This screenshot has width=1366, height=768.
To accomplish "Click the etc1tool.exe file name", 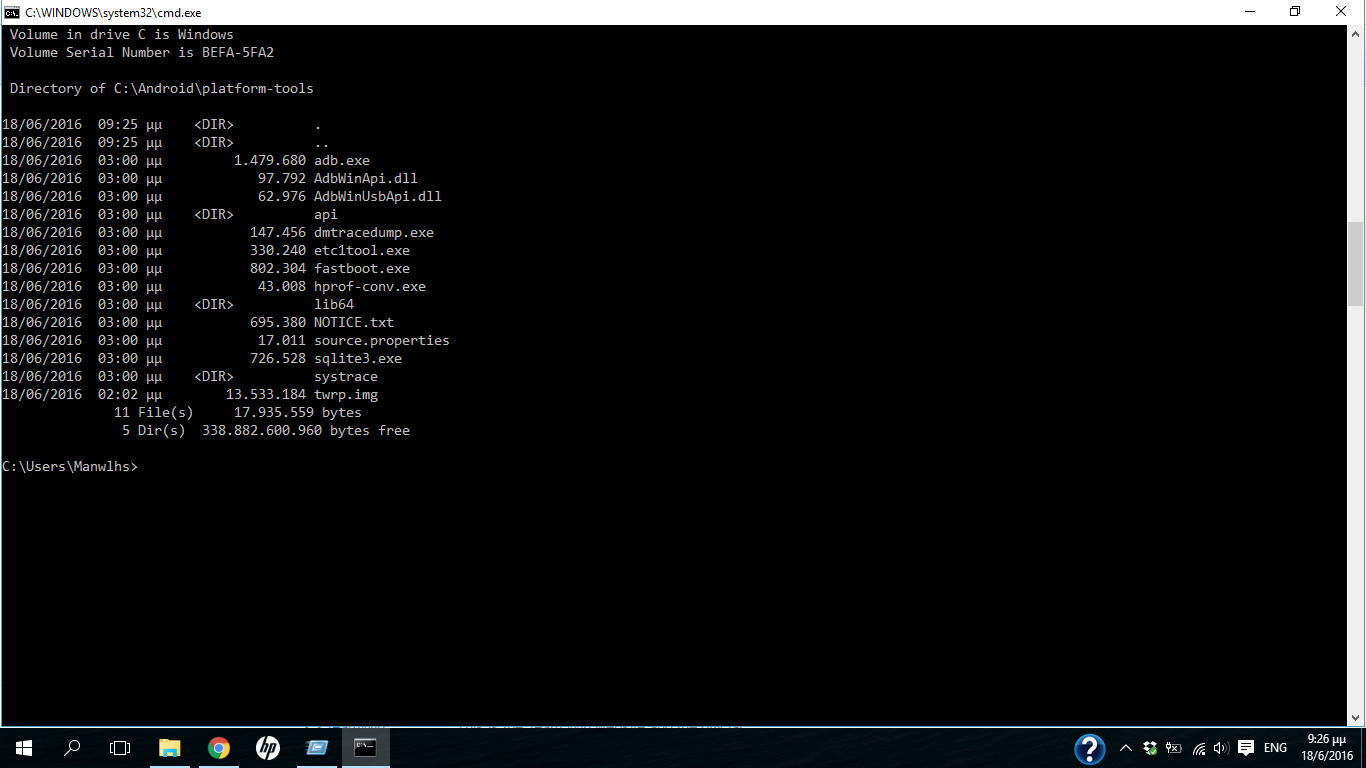I will 362,250.
